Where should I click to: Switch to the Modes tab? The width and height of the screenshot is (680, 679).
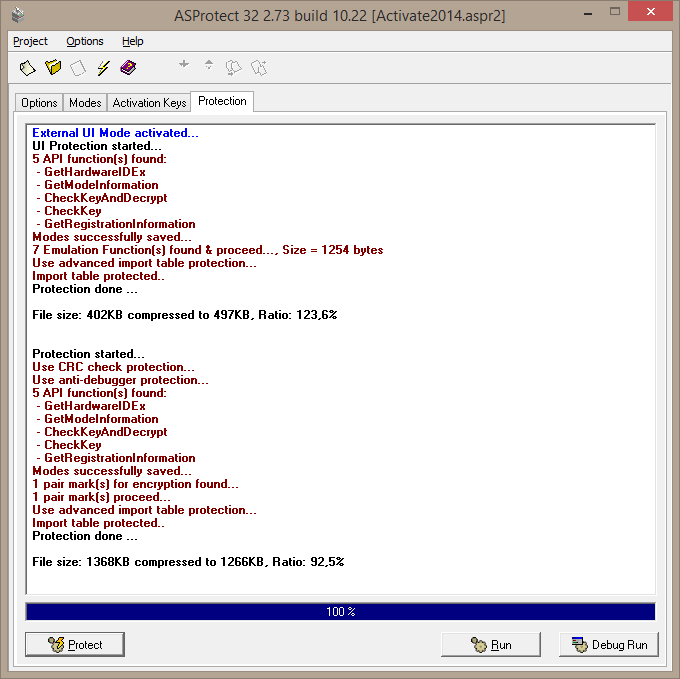85,103
